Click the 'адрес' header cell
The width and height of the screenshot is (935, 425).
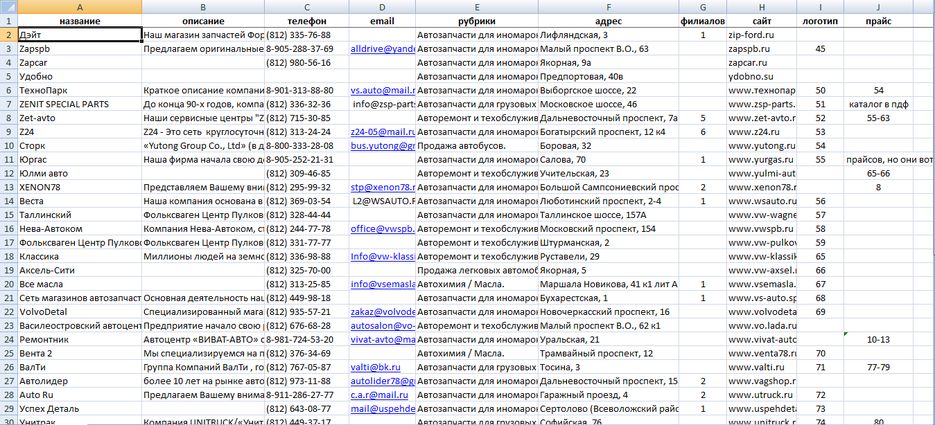608,21
